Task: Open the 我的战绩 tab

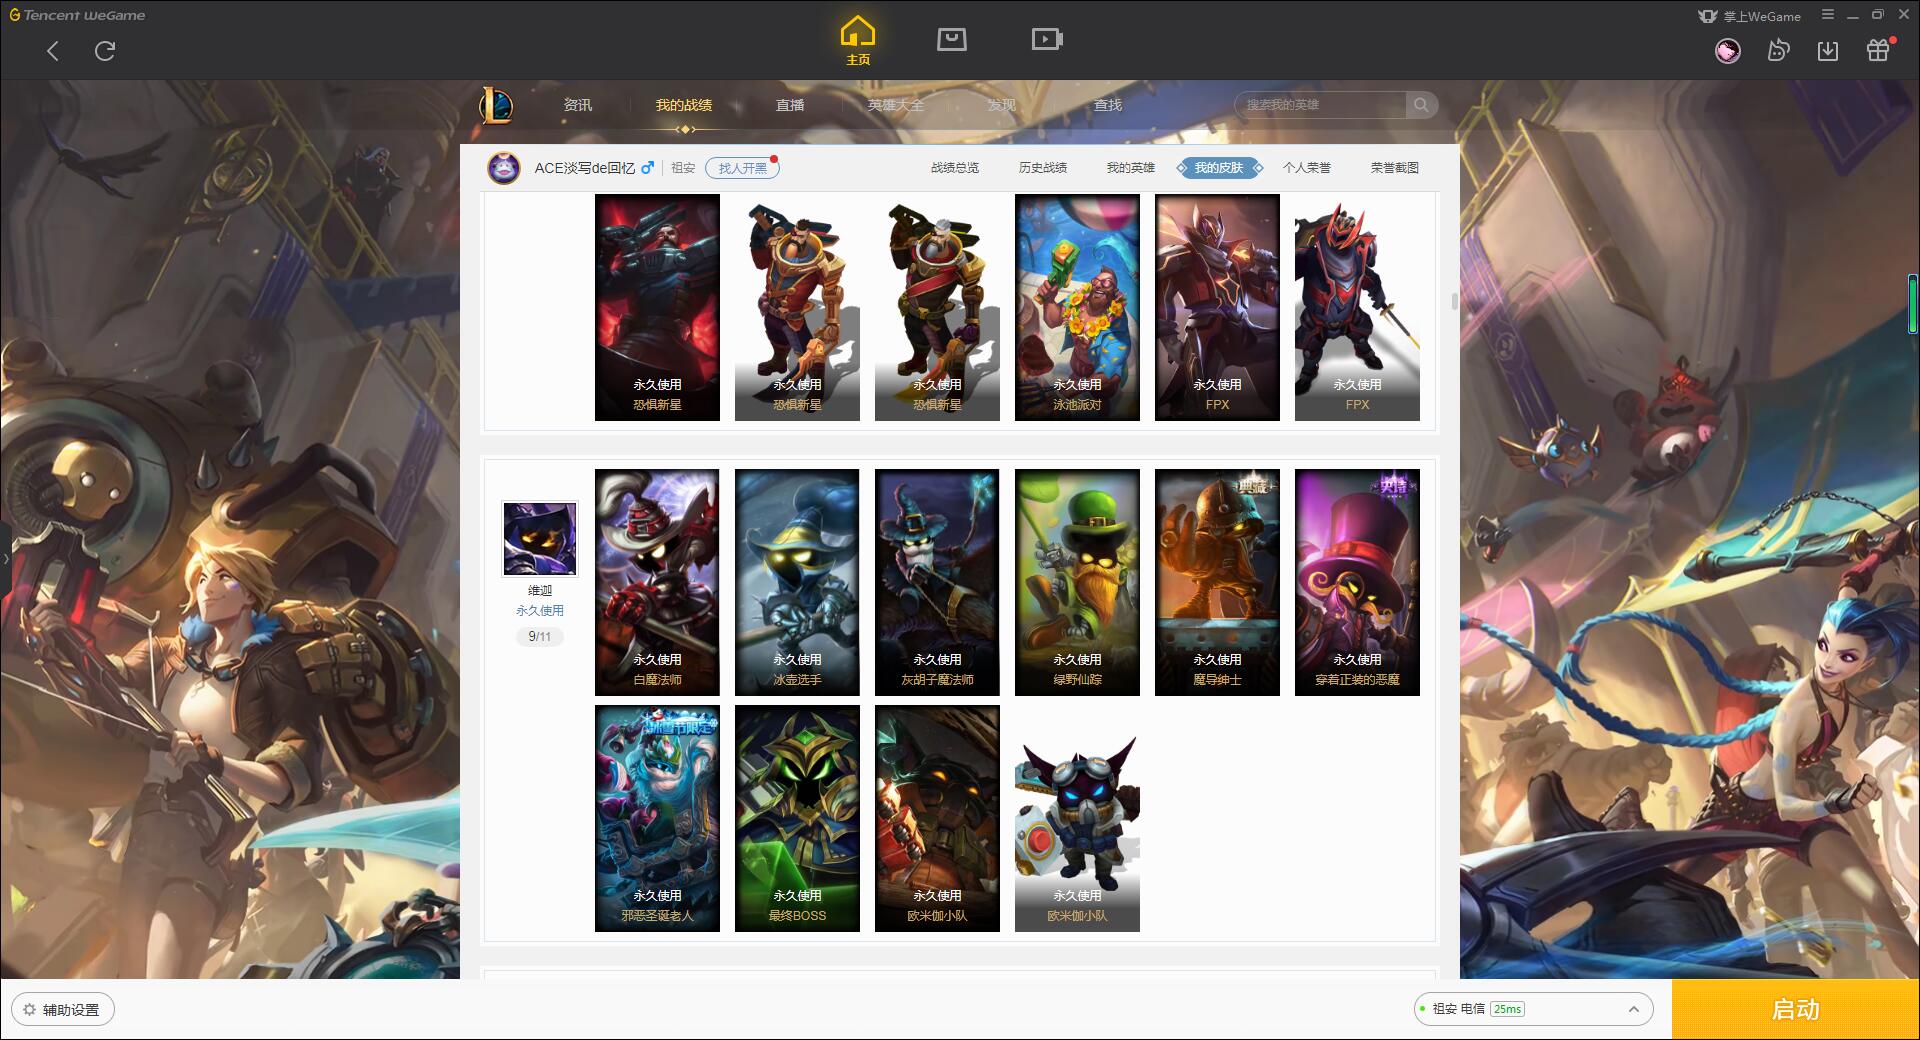Action: pyautogui.click(x=684, y=105)
